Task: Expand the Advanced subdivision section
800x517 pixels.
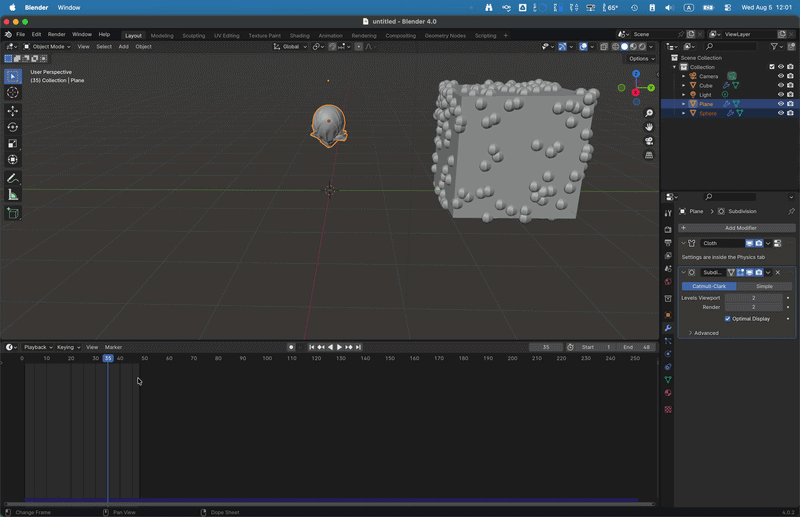Action: pos(704,333)
